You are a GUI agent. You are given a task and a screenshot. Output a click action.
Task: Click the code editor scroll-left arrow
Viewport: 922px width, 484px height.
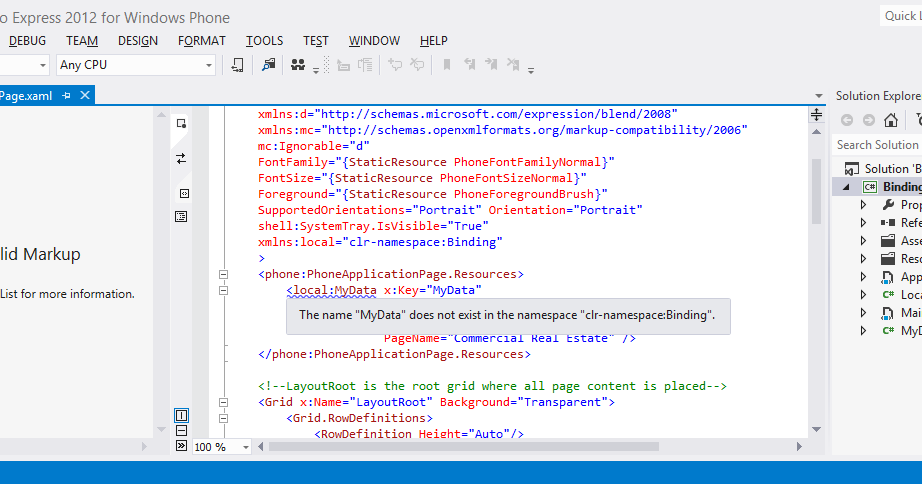(260, 447)
